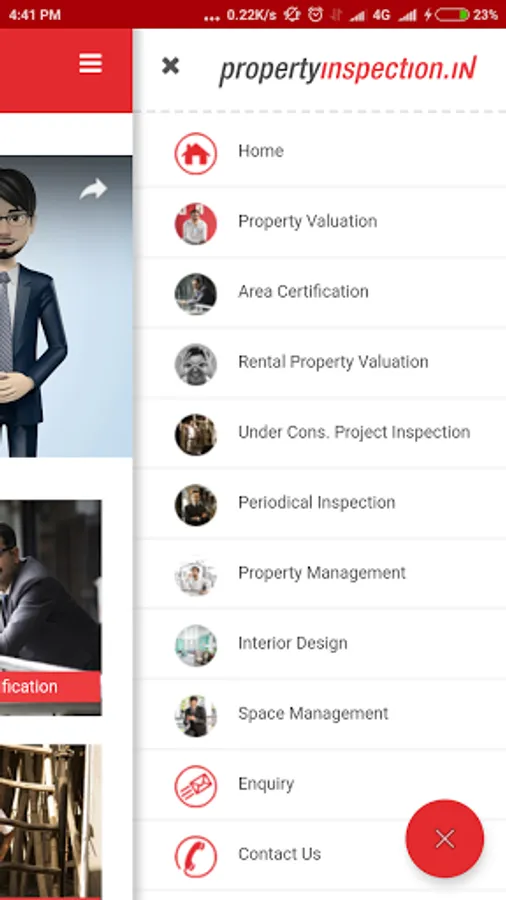Tap the red house Home icon
The image size is (506, 900).
click(196, 153)
